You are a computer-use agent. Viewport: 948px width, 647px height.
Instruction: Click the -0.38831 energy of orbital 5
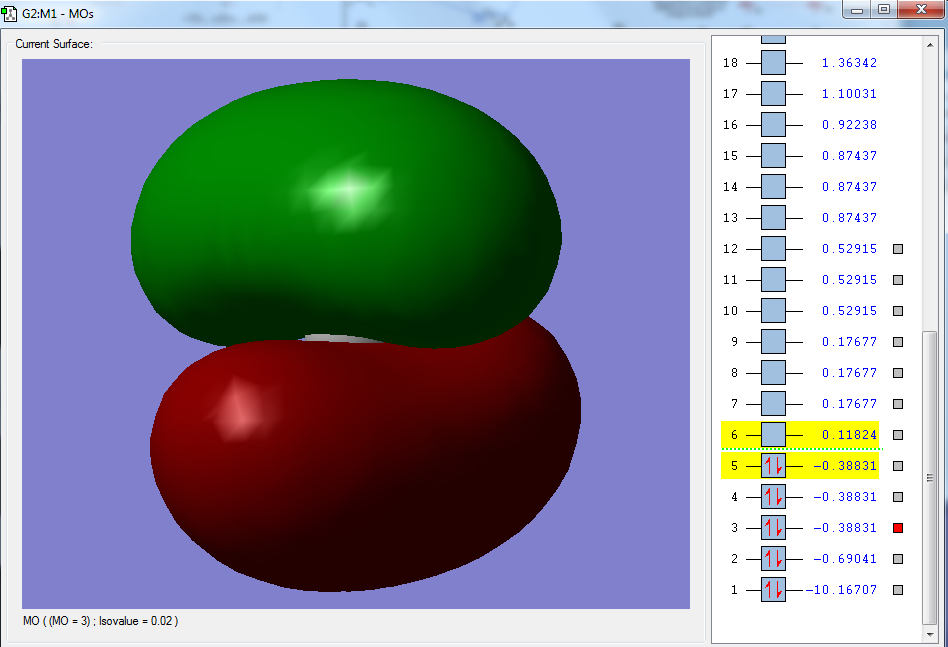[x=845, y=466]
